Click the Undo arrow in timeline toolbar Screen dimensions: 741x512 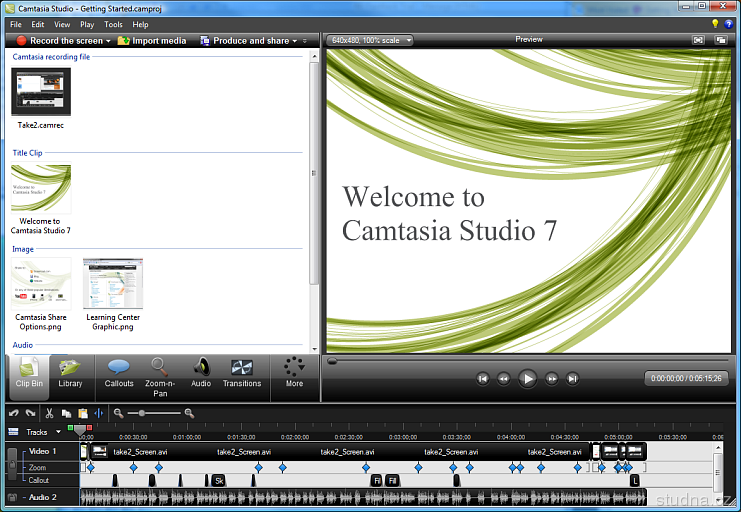[x=13, y=413]
